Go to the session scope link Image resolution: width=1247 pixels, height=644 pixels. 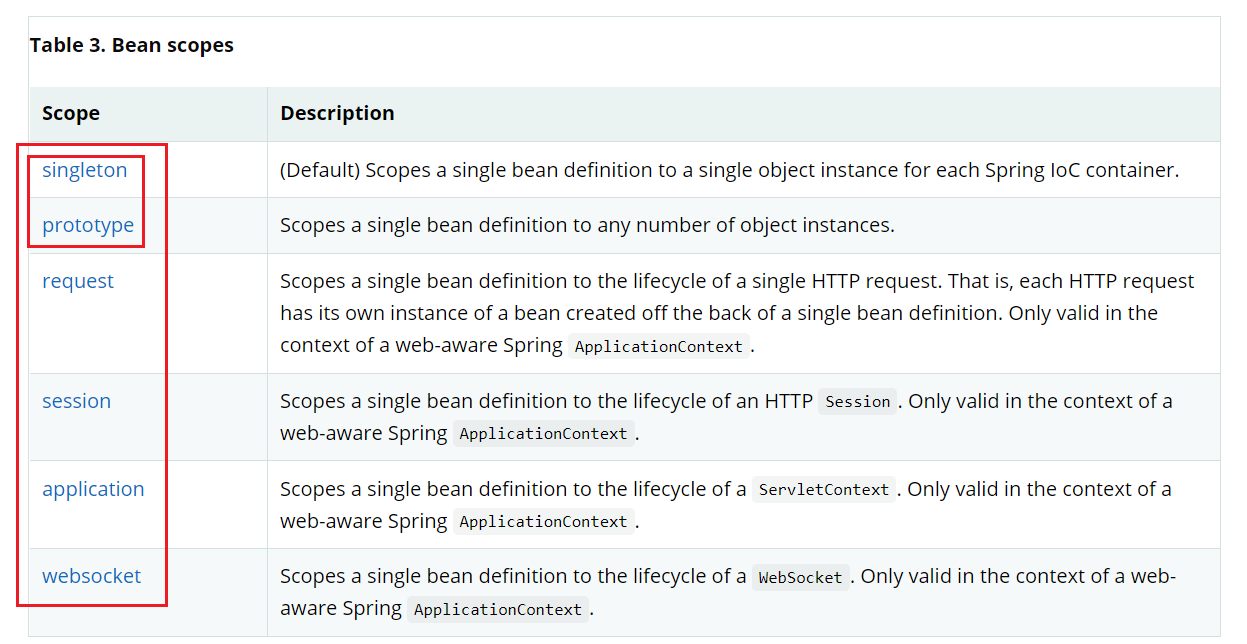[76, 401]
